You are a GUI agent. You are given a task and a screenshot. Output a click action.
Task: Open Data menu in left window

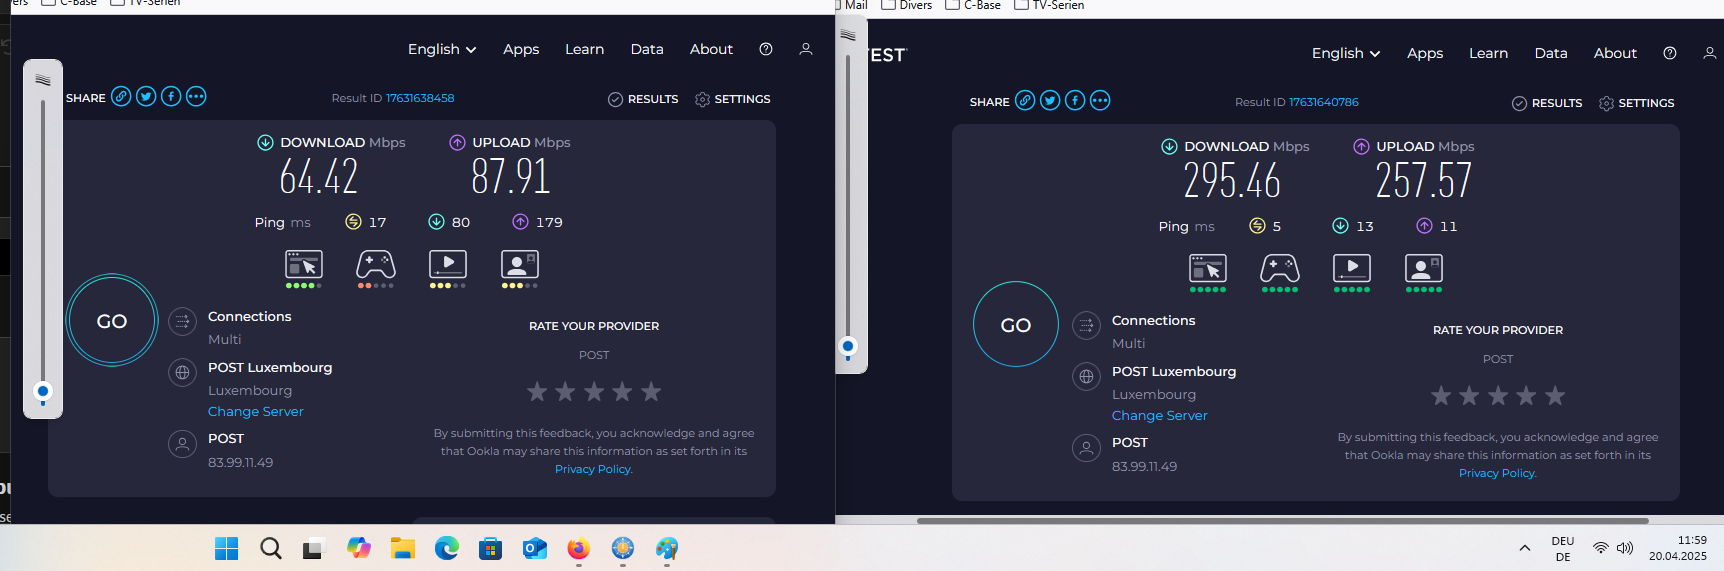tap(647, 49)
